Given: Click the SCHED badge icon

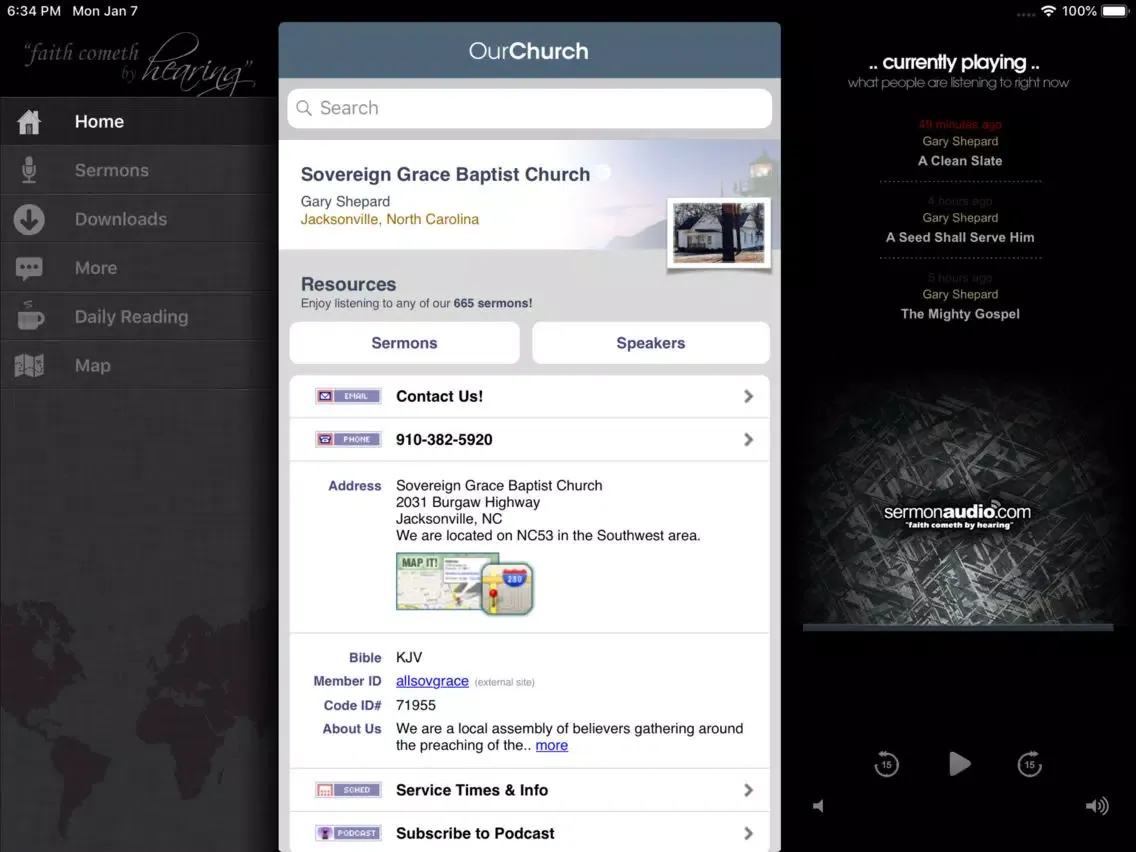Looking at the screenshot, I should [348, 790].
